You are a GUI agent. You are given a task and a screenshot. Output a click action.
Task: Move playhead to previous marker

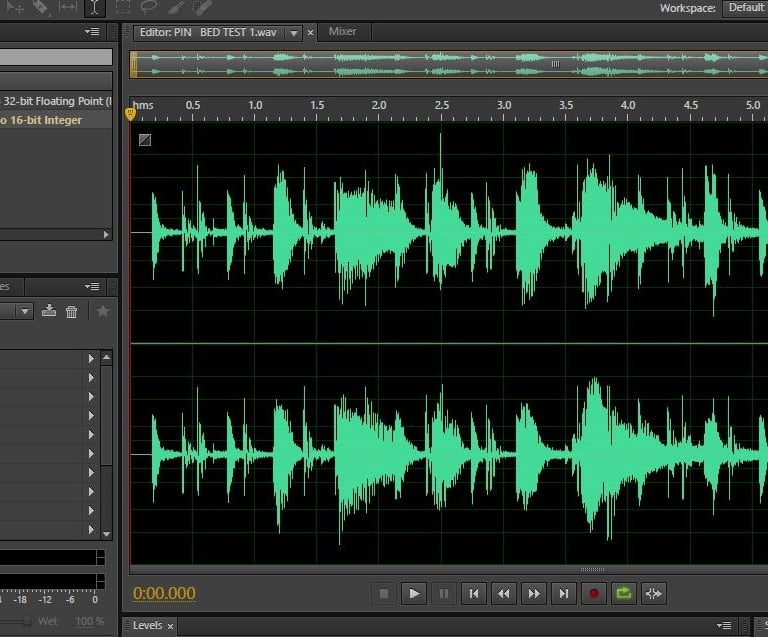474,593
